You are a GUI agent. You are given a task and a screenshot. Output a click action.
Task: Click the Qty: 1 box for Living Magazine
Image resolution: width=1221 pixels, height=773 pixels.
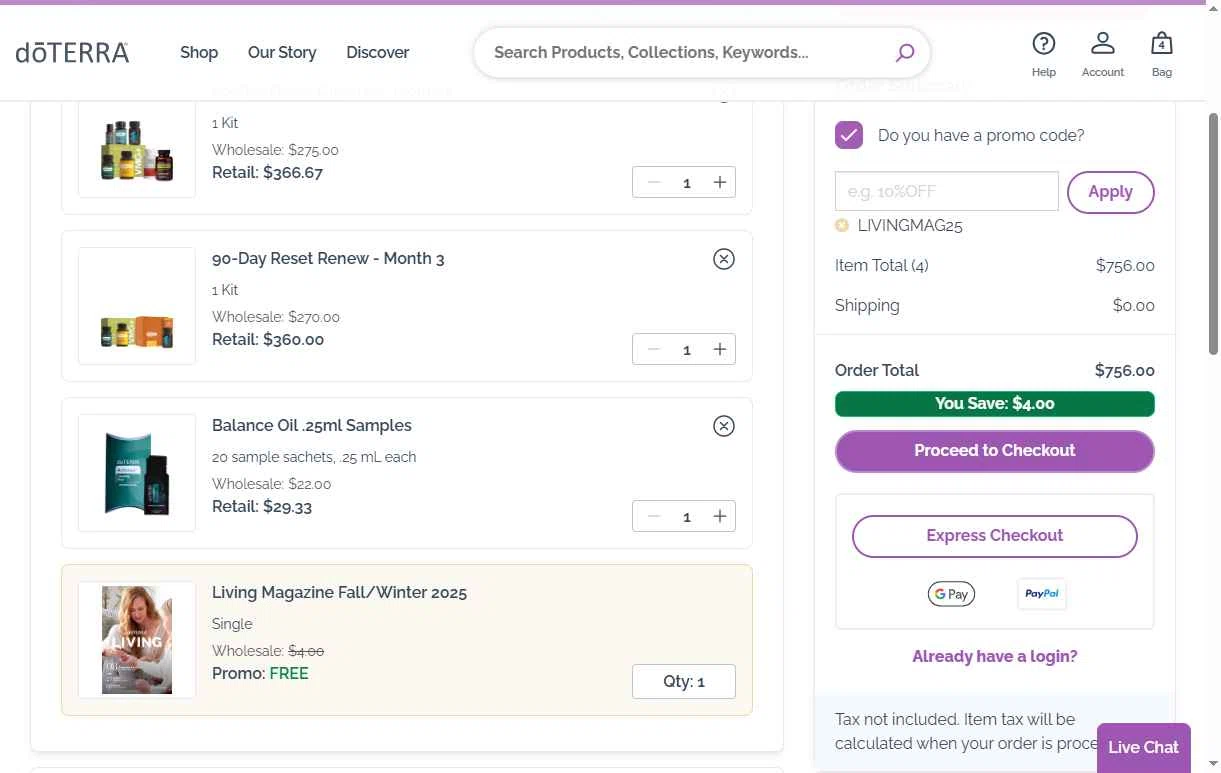pyautogui.click(x=684, y=682)
